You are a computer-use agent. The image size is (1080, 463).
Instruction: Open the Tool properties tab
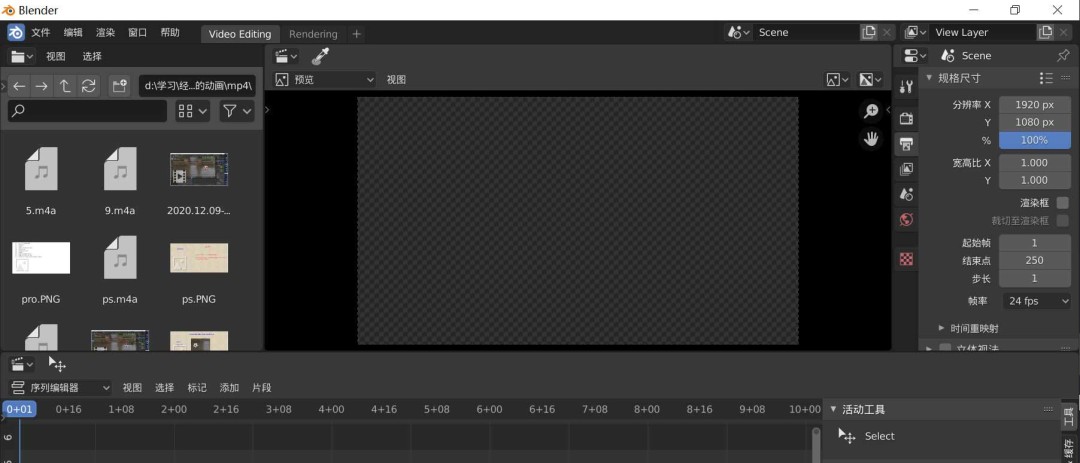click(x=906, y=86)
